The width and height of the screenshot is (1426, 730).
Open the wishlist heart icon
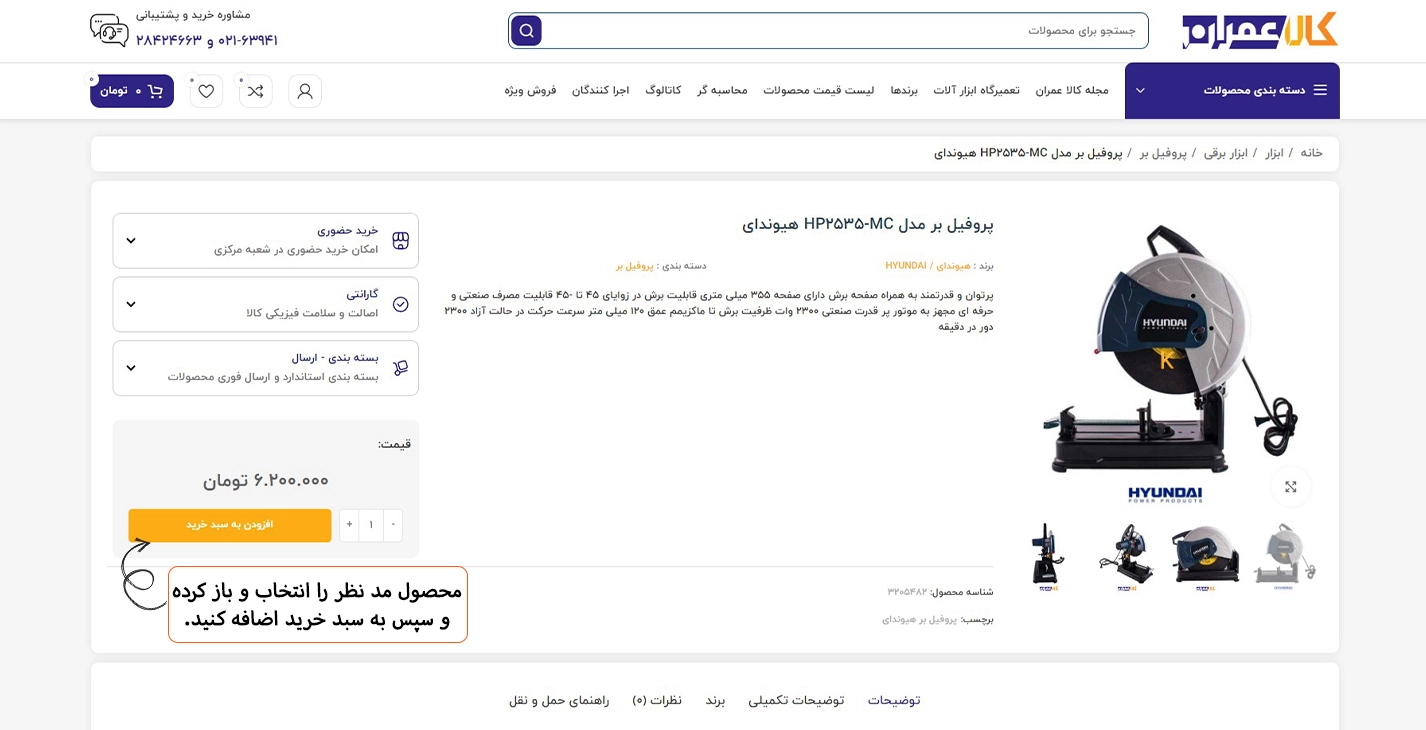click(x=206, y=91)
